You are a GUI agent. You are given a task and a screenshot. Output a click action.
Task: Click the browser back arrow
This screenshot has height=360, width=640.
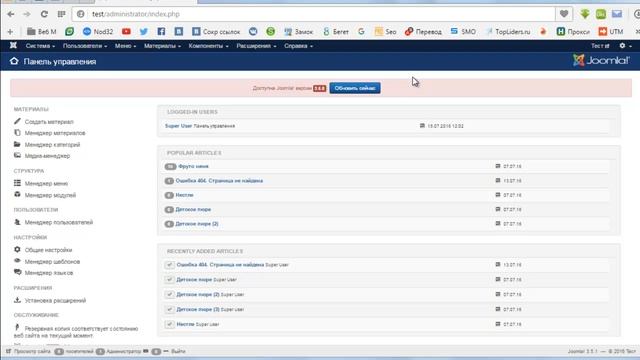click(x=11, y=14)
